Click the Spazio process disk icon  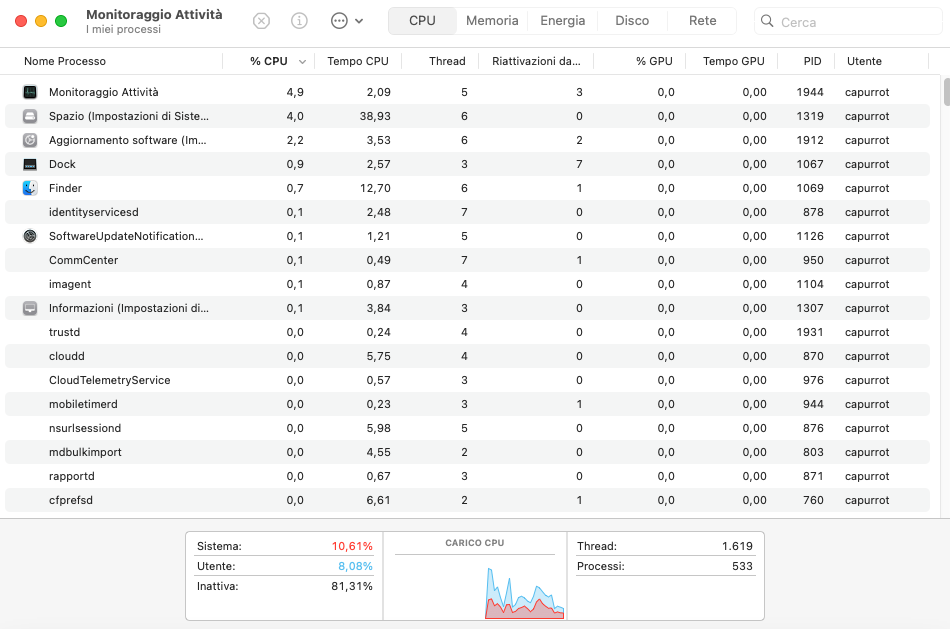coord(30,116)
